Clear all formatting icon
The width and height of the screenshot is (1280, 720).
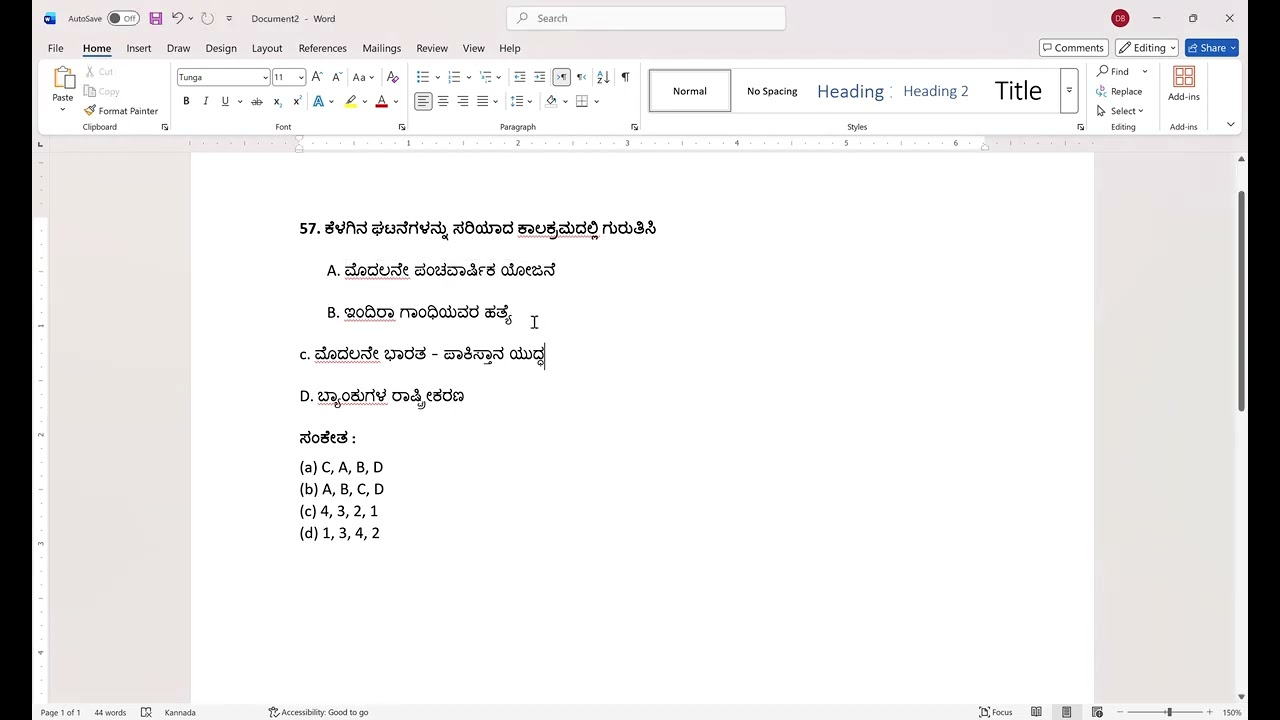pos(392,77)
